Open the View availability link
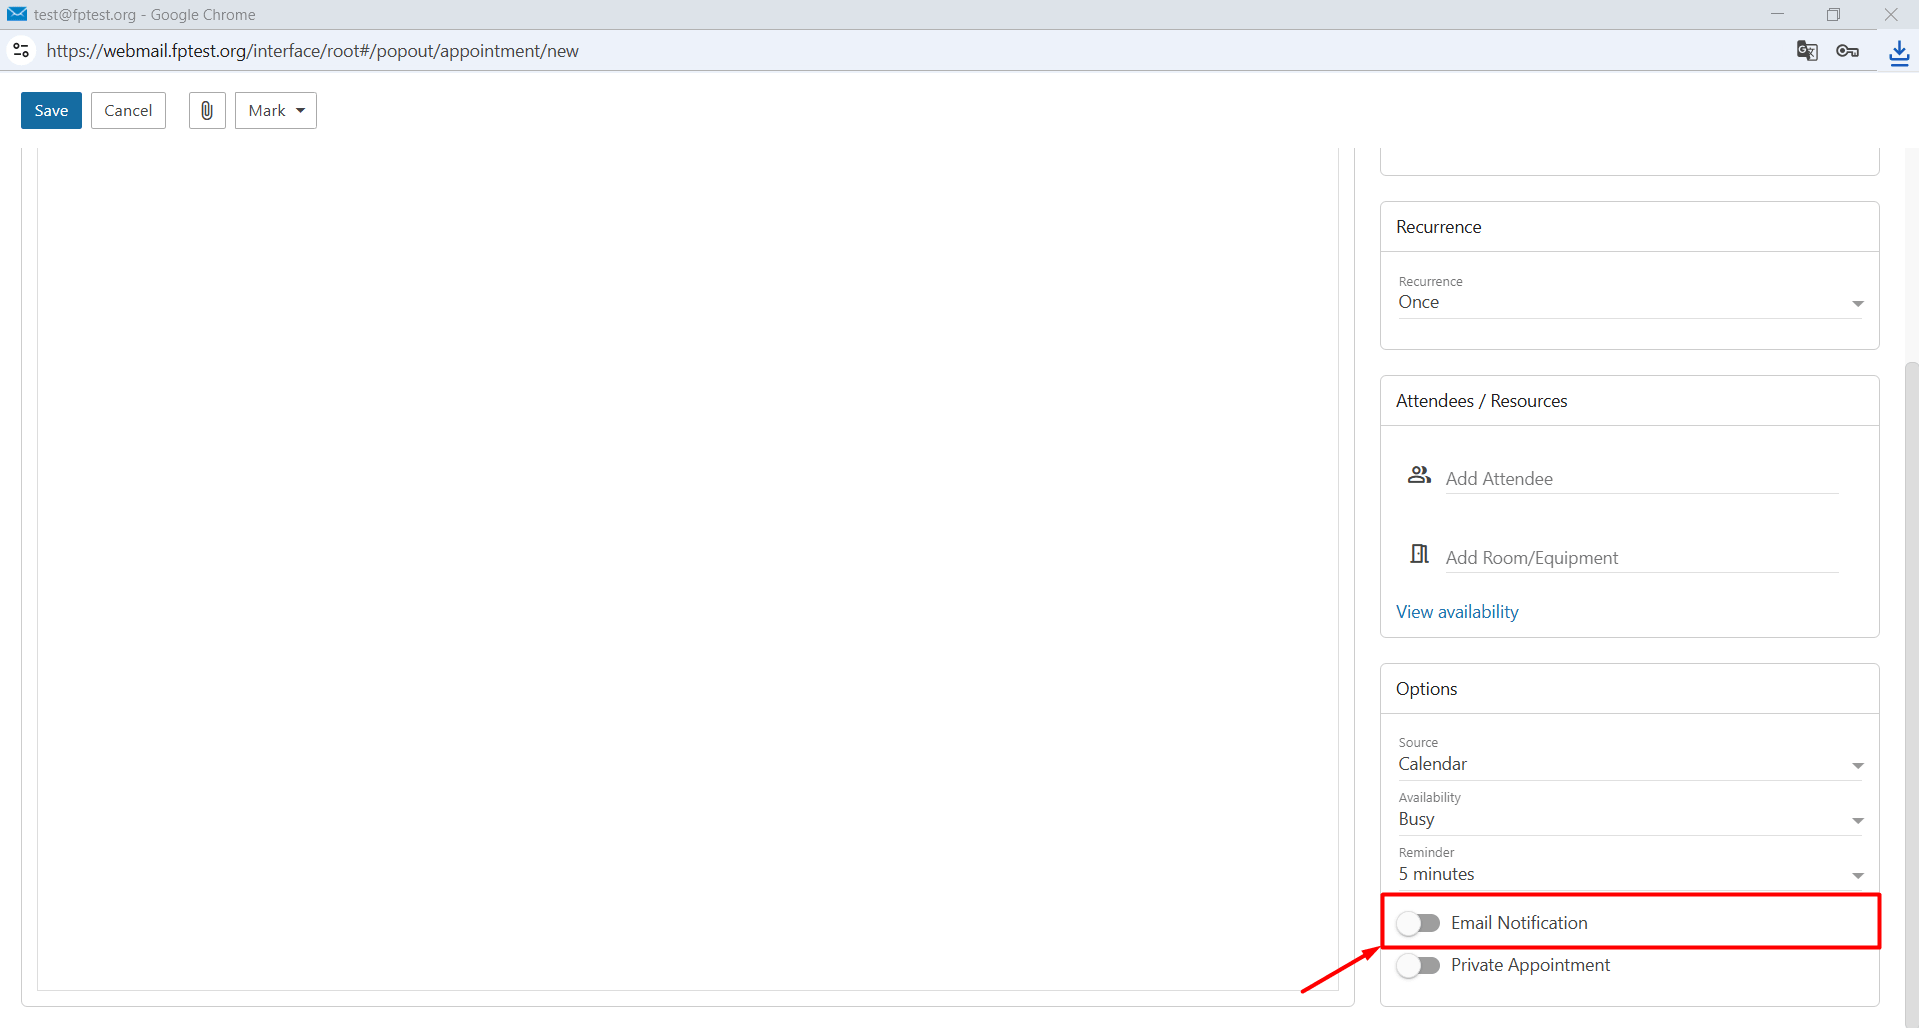This screenshot has height=1028, width=1919. click(x=1457, y=612)
